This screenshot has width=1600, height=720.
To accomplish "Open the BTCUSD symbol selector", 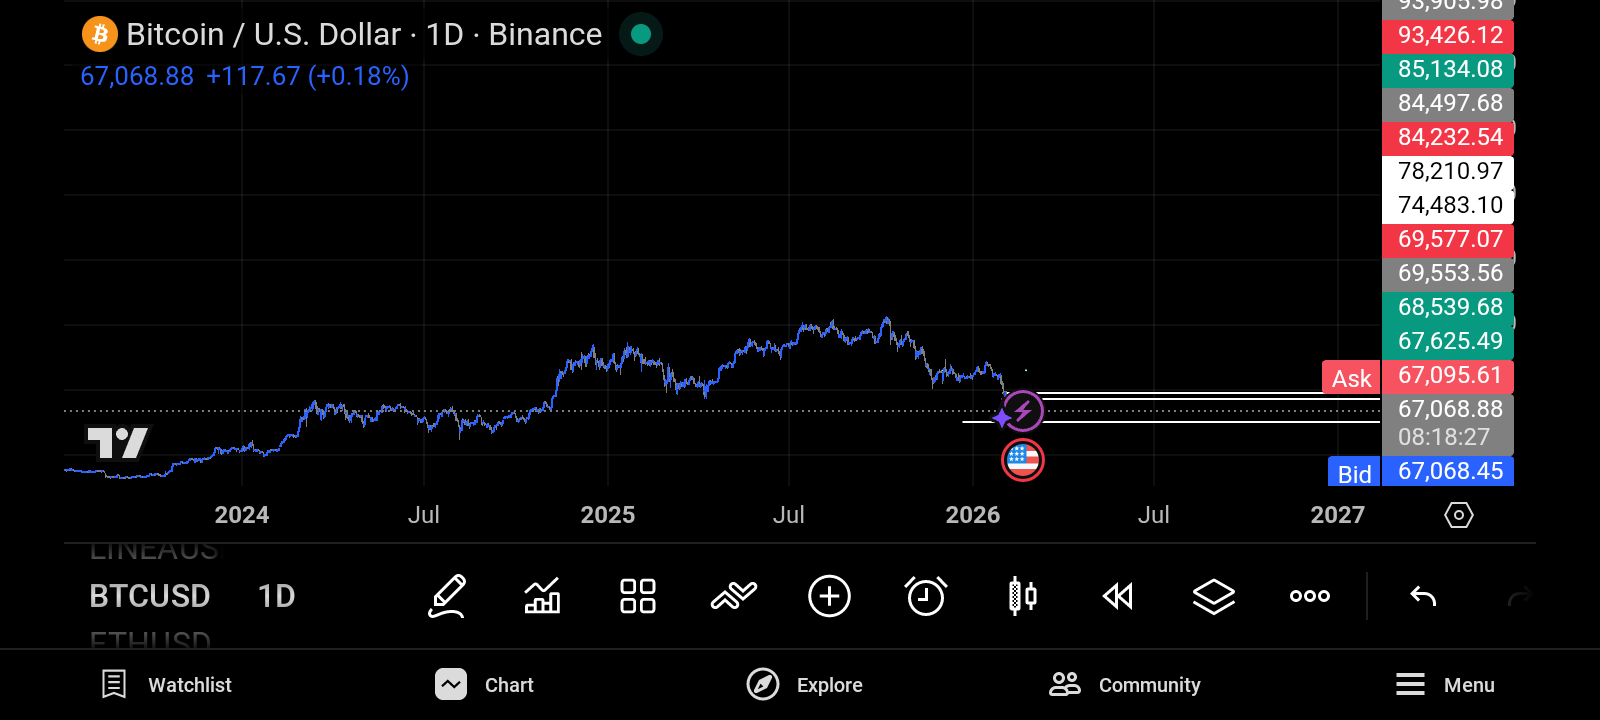I will coord(150,597).
